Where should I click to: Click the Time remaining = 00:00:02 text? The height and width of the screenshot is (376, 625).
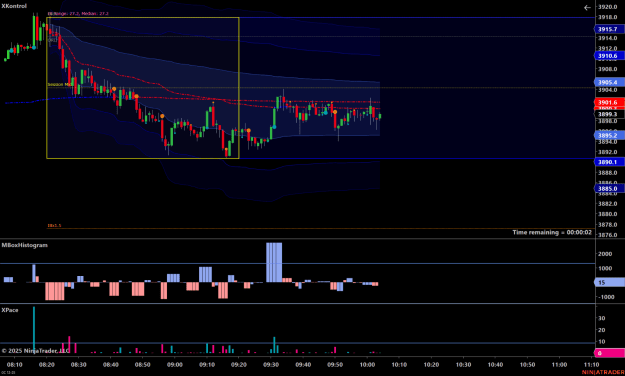coord(552,232)
